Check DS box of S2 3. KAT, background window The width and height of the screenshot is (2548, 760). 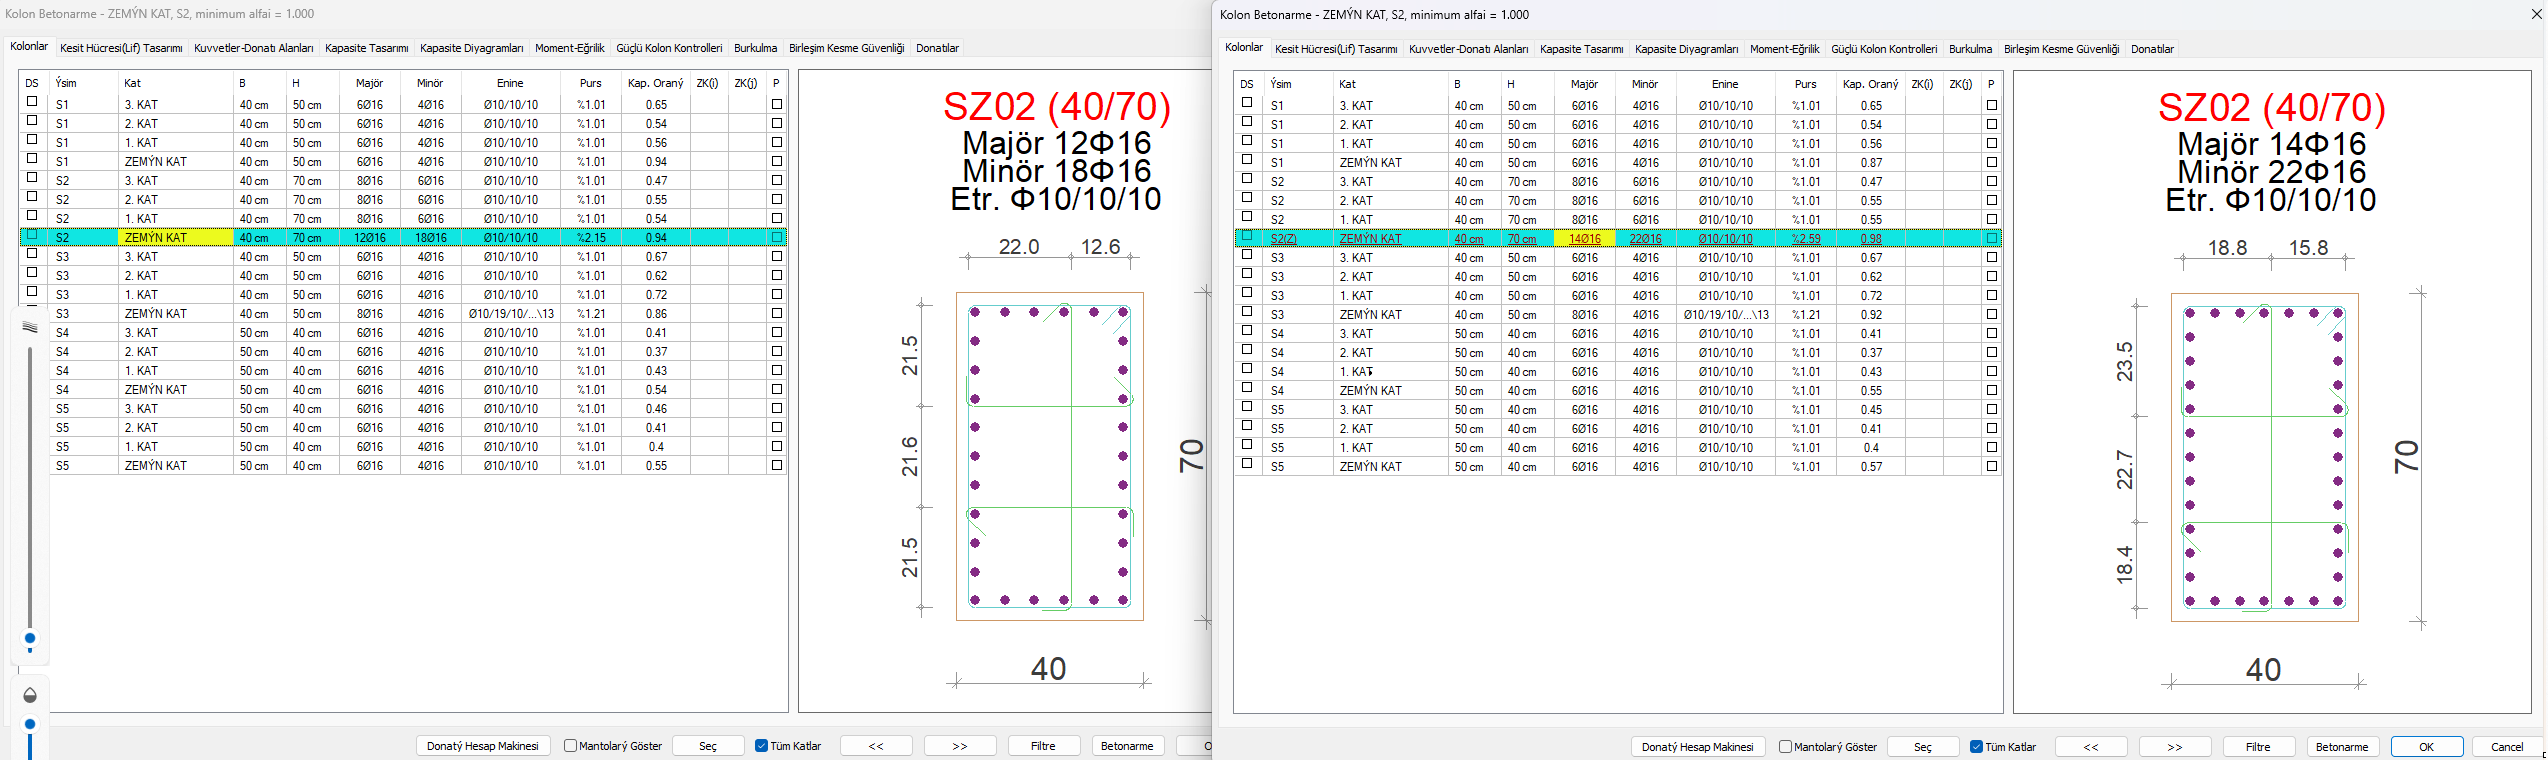[32, 177]
